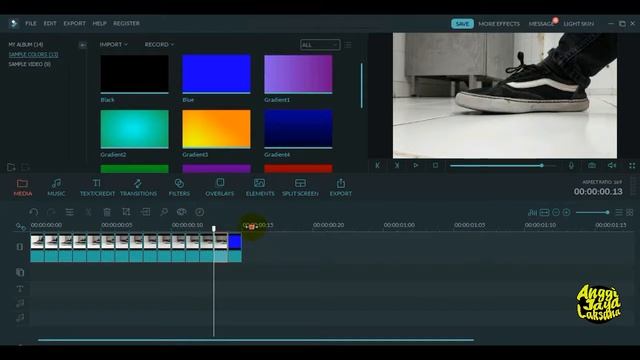Screen dimensions: 640x360
Task: Record voiceover with microphone icon
Action: tap(571, 165)
